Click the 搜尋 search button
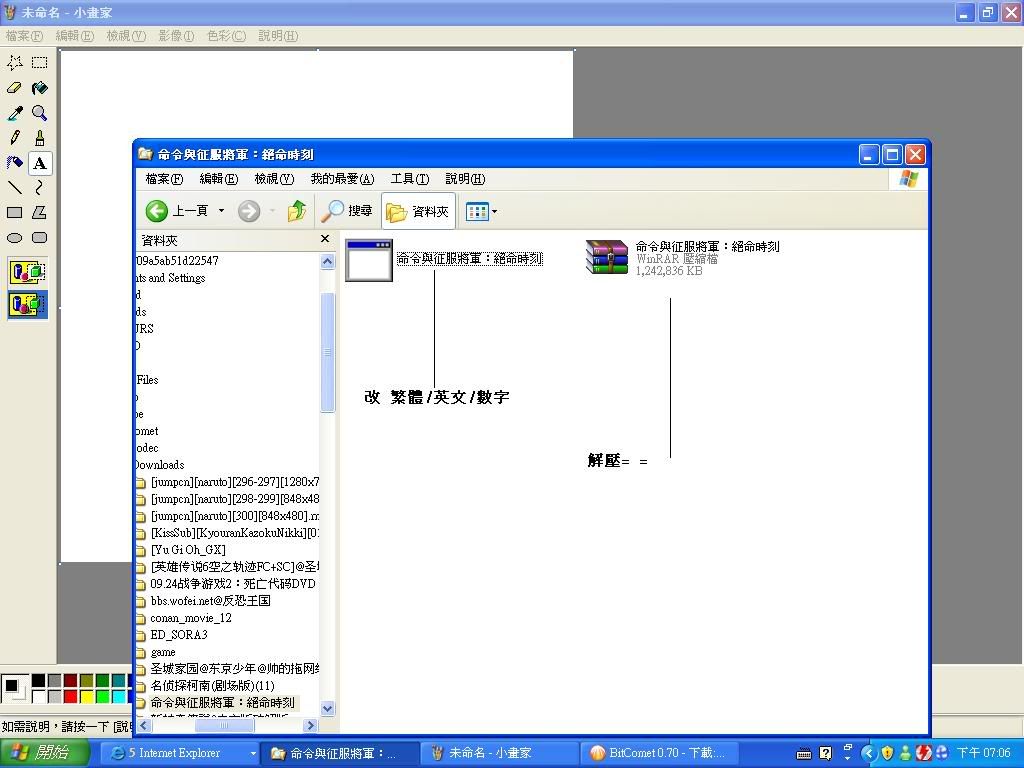This screenshot has height=768, width=1024. (x=346, y=211)
